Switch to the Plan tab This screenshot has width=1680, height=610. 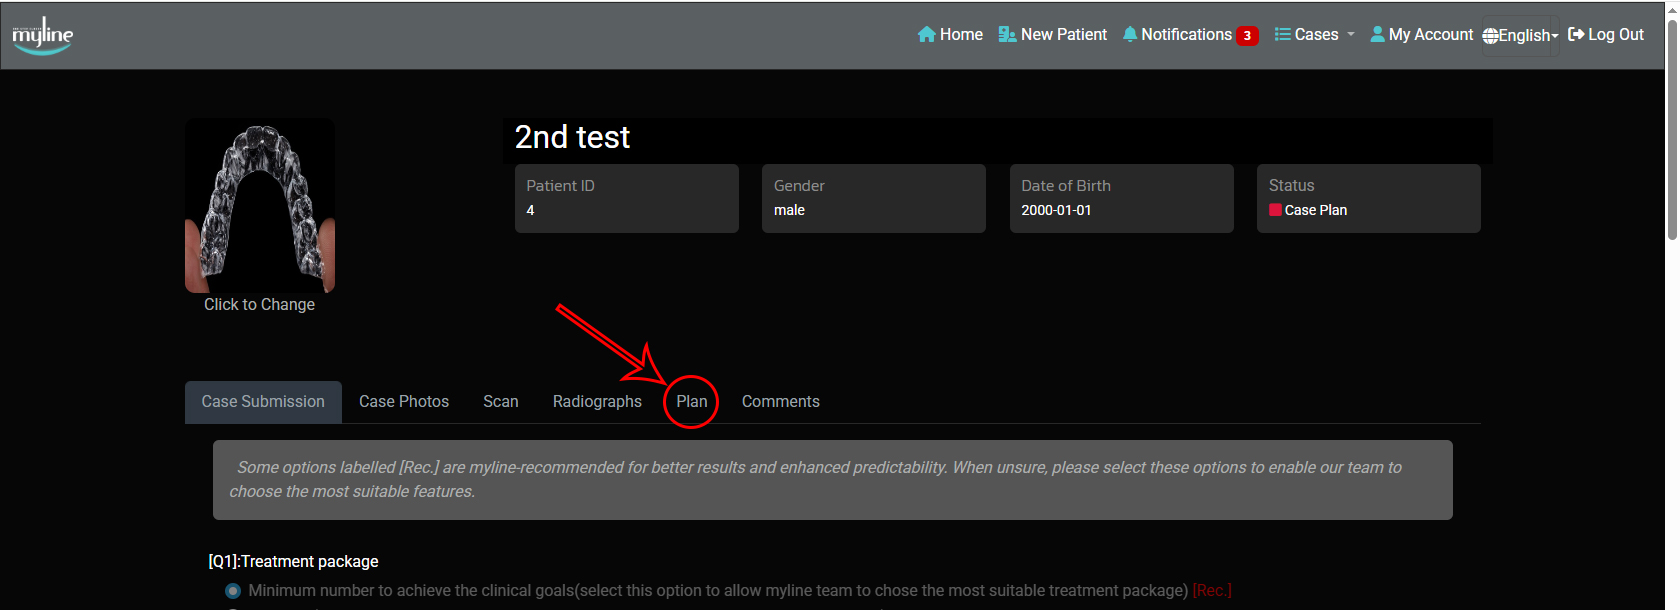coord(691,402)
